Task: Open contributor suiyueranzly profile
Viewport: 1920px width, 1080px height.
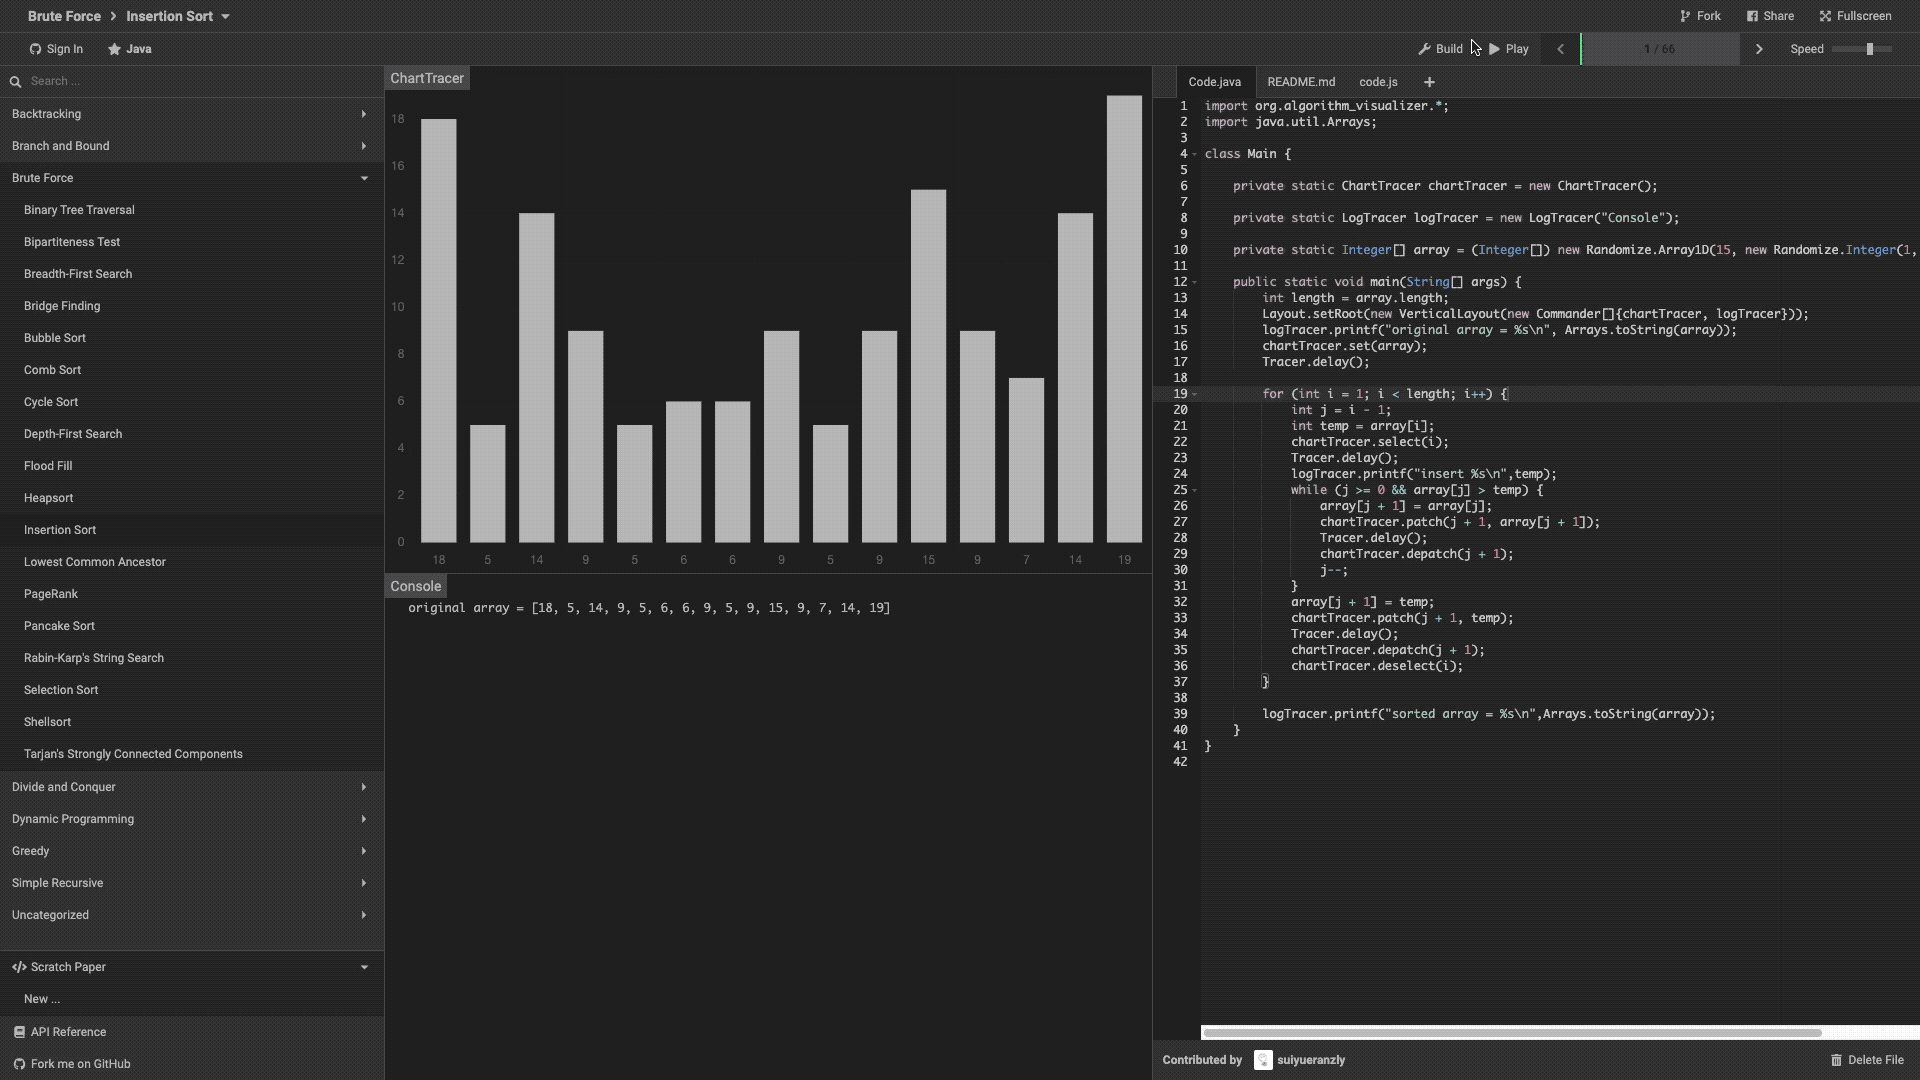Action: (x=1311, y=1060)
